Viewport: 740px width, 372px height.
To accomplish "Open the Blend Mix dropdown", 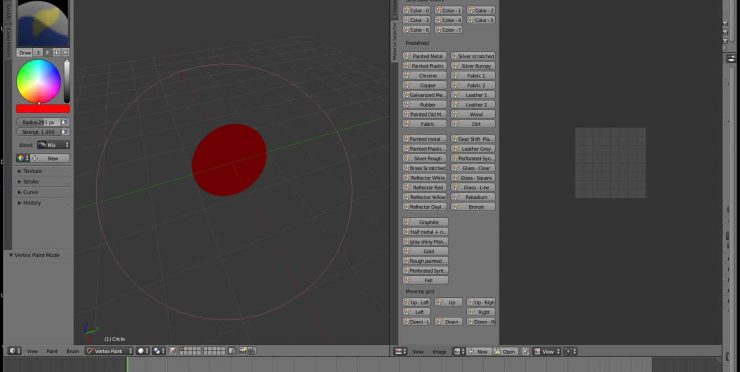I will coord(53,145).
